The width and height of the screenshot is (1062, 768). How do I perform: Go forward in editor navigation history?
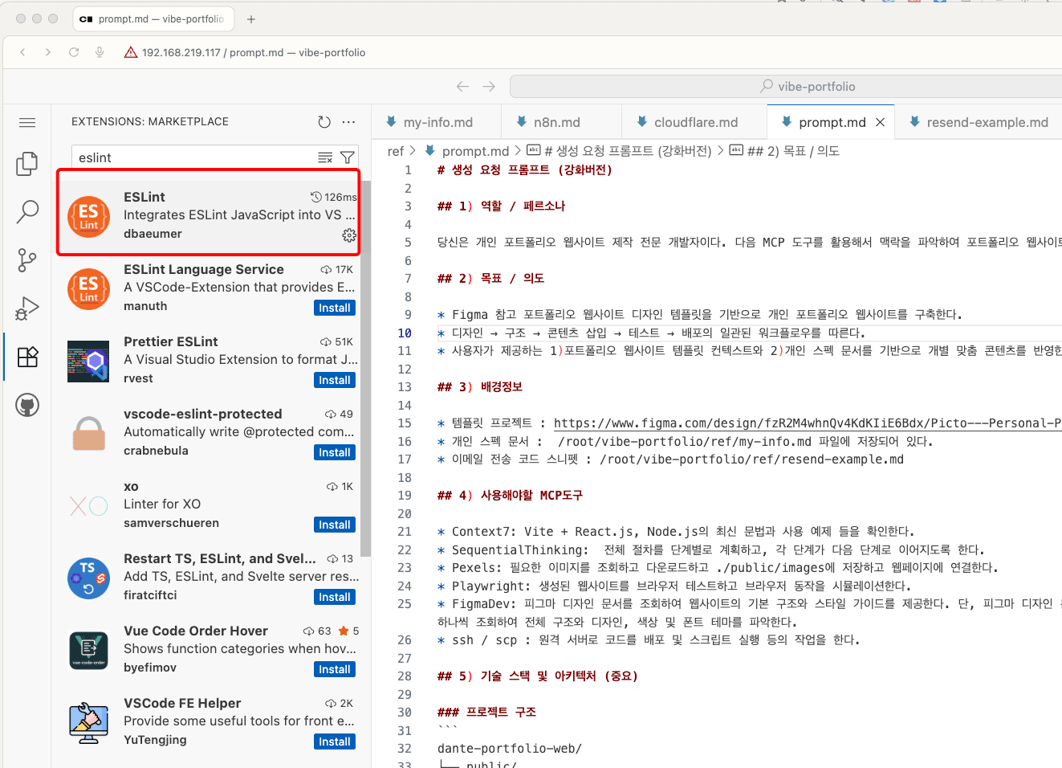coord(489,87)
